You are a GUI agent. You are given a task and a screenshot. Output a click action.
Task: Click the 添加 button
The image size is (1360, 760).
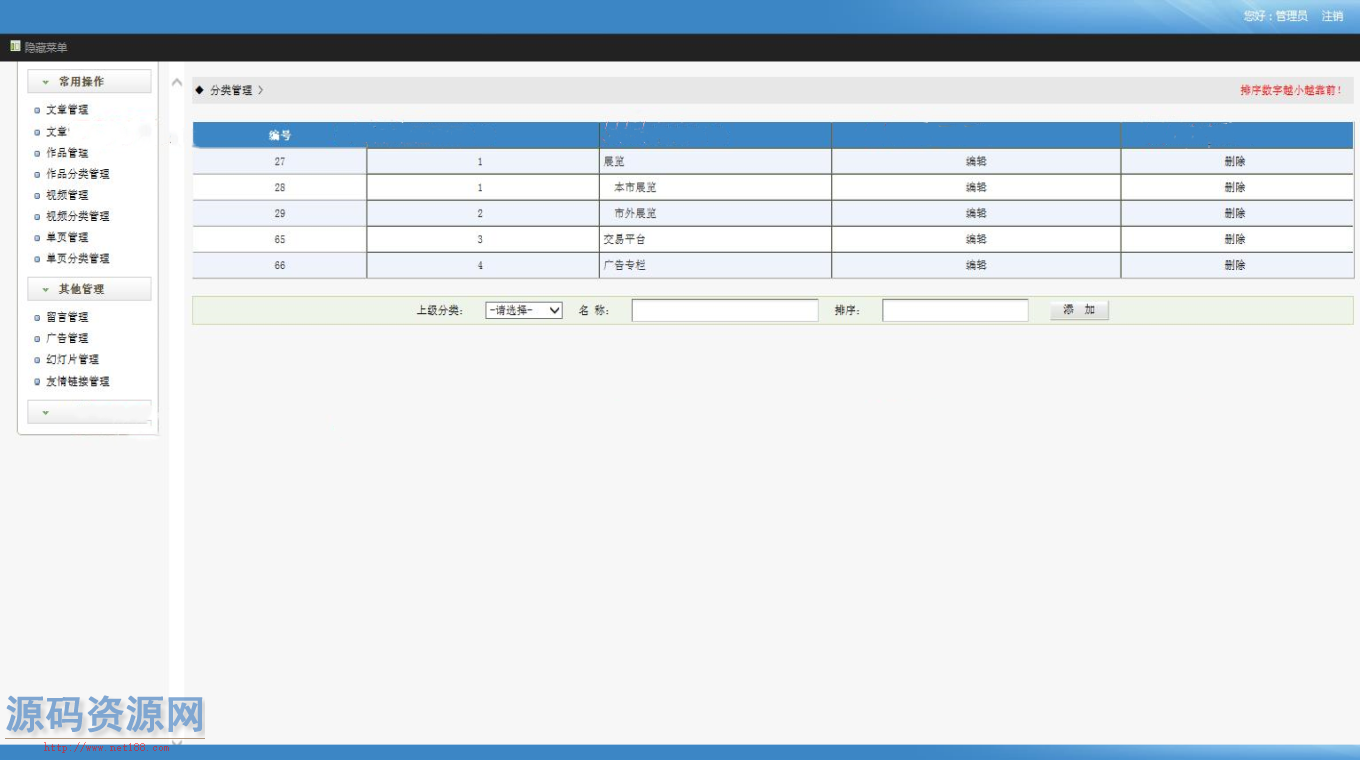click(x=1079, y=310)
